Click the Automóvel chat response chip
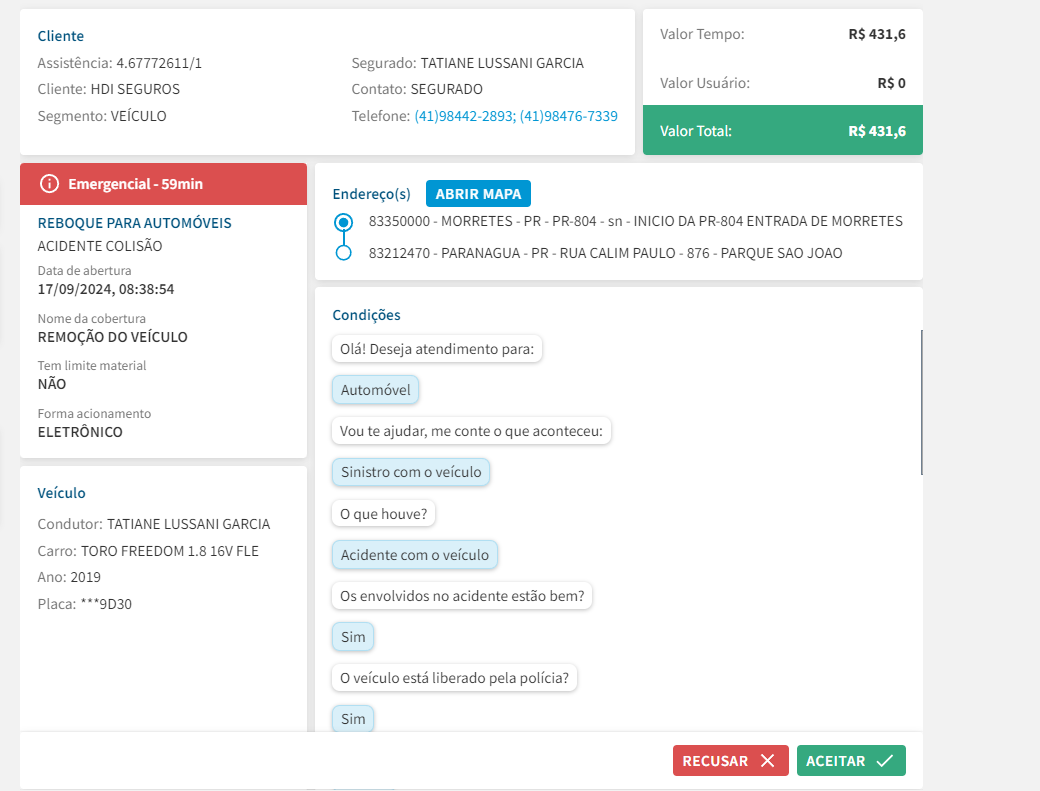The height and width of the screenshot is (791, 1040). (x=375, y=390)
